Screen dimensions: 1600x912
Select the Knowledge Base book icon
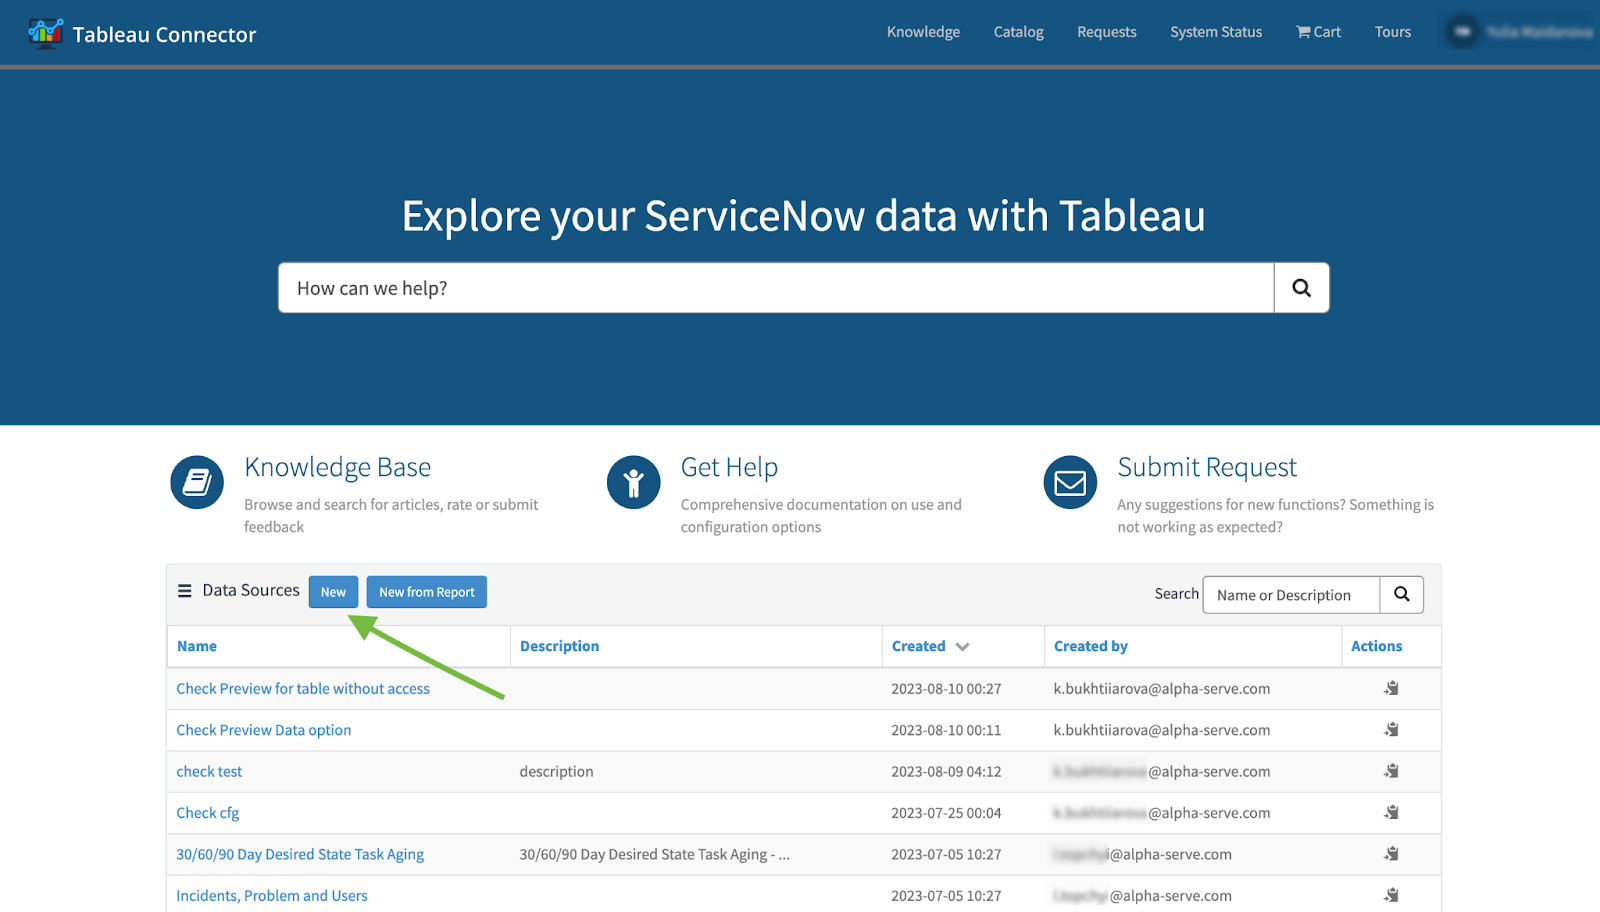click(x=196, y=481)
